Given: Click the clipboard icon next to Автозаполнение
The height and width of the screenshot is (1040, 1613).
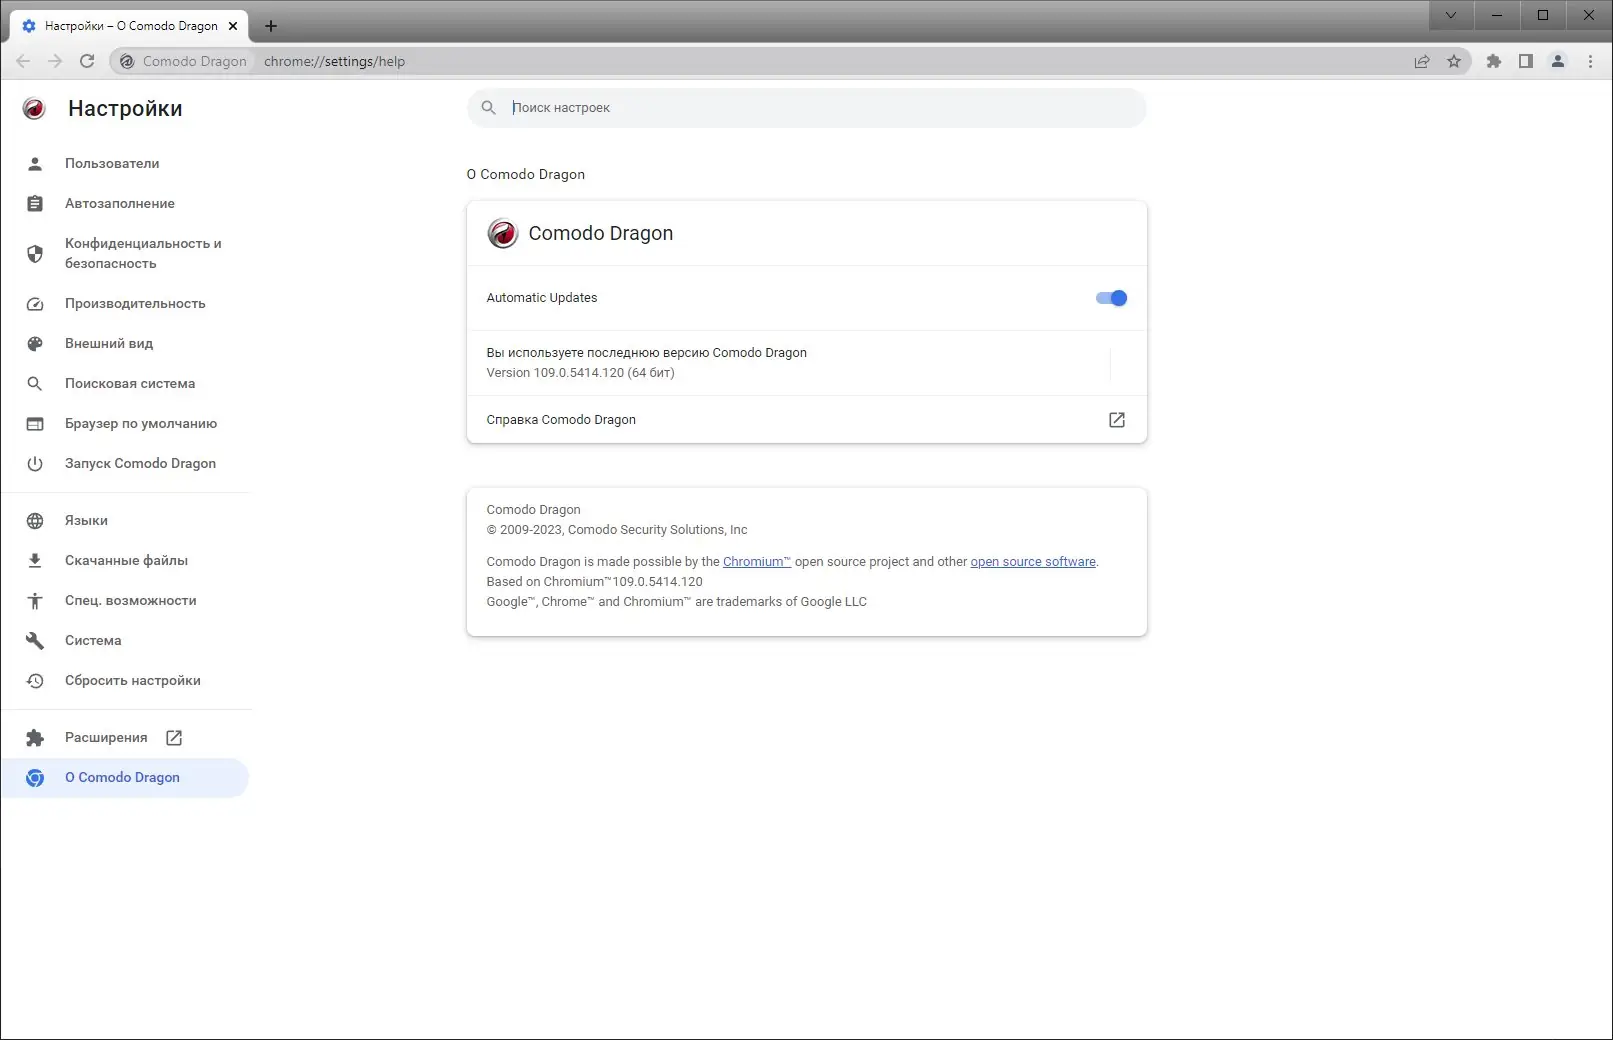Looking at the screenshot, I should [35, 203].
